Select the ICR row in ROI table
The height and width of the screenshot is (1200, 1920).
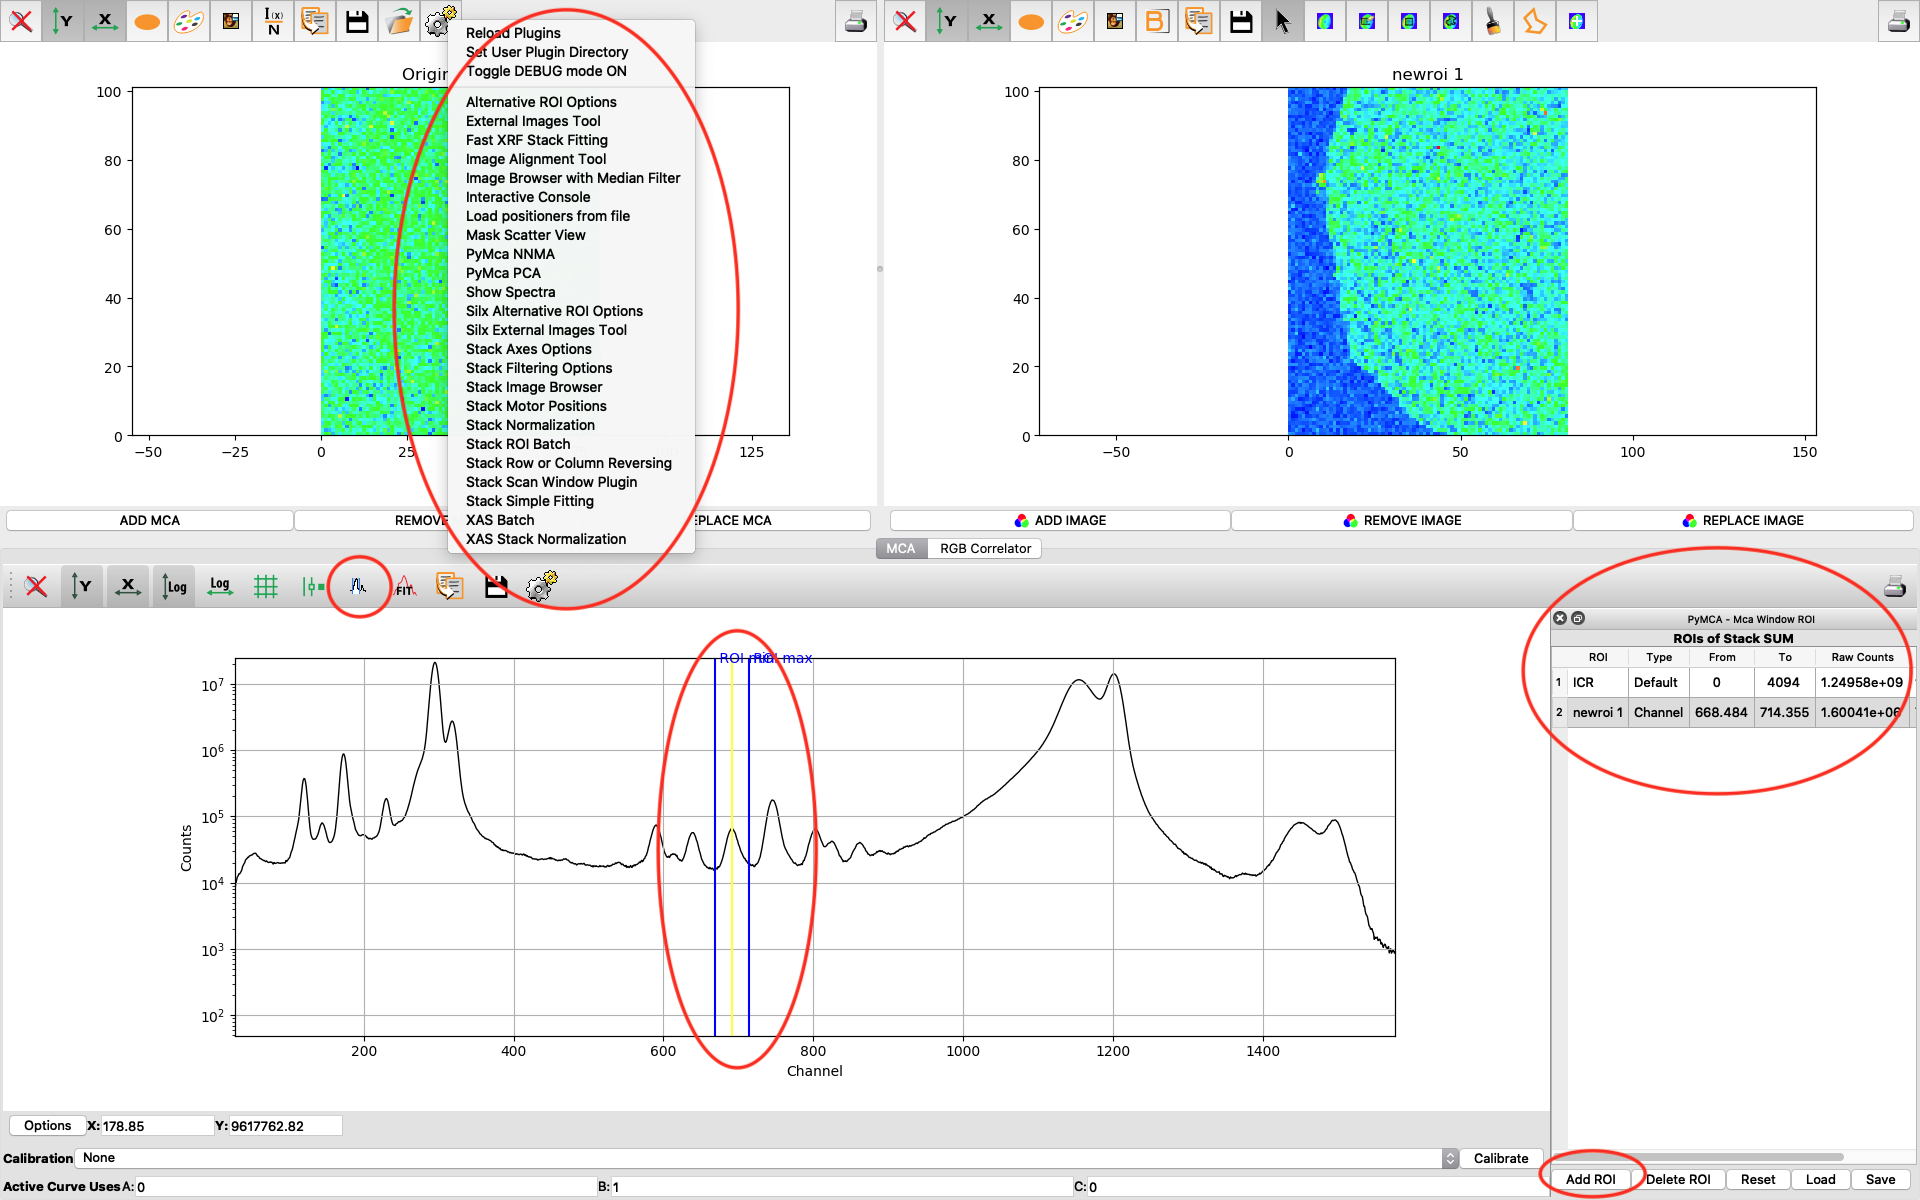(1732, 682)
